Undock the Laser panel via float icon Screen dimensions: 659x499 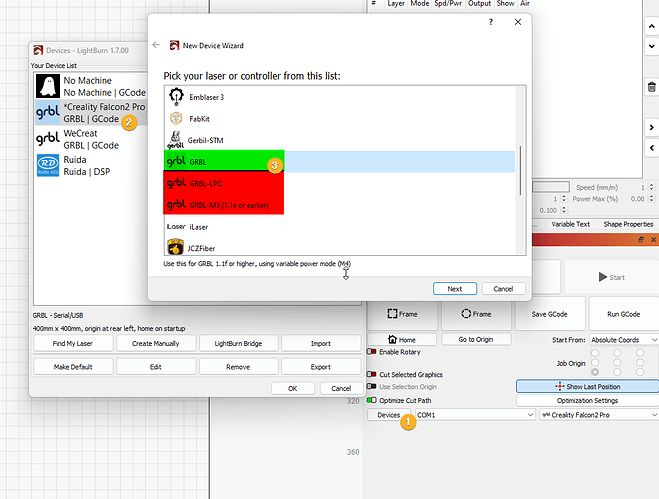(x=641, y=239)
